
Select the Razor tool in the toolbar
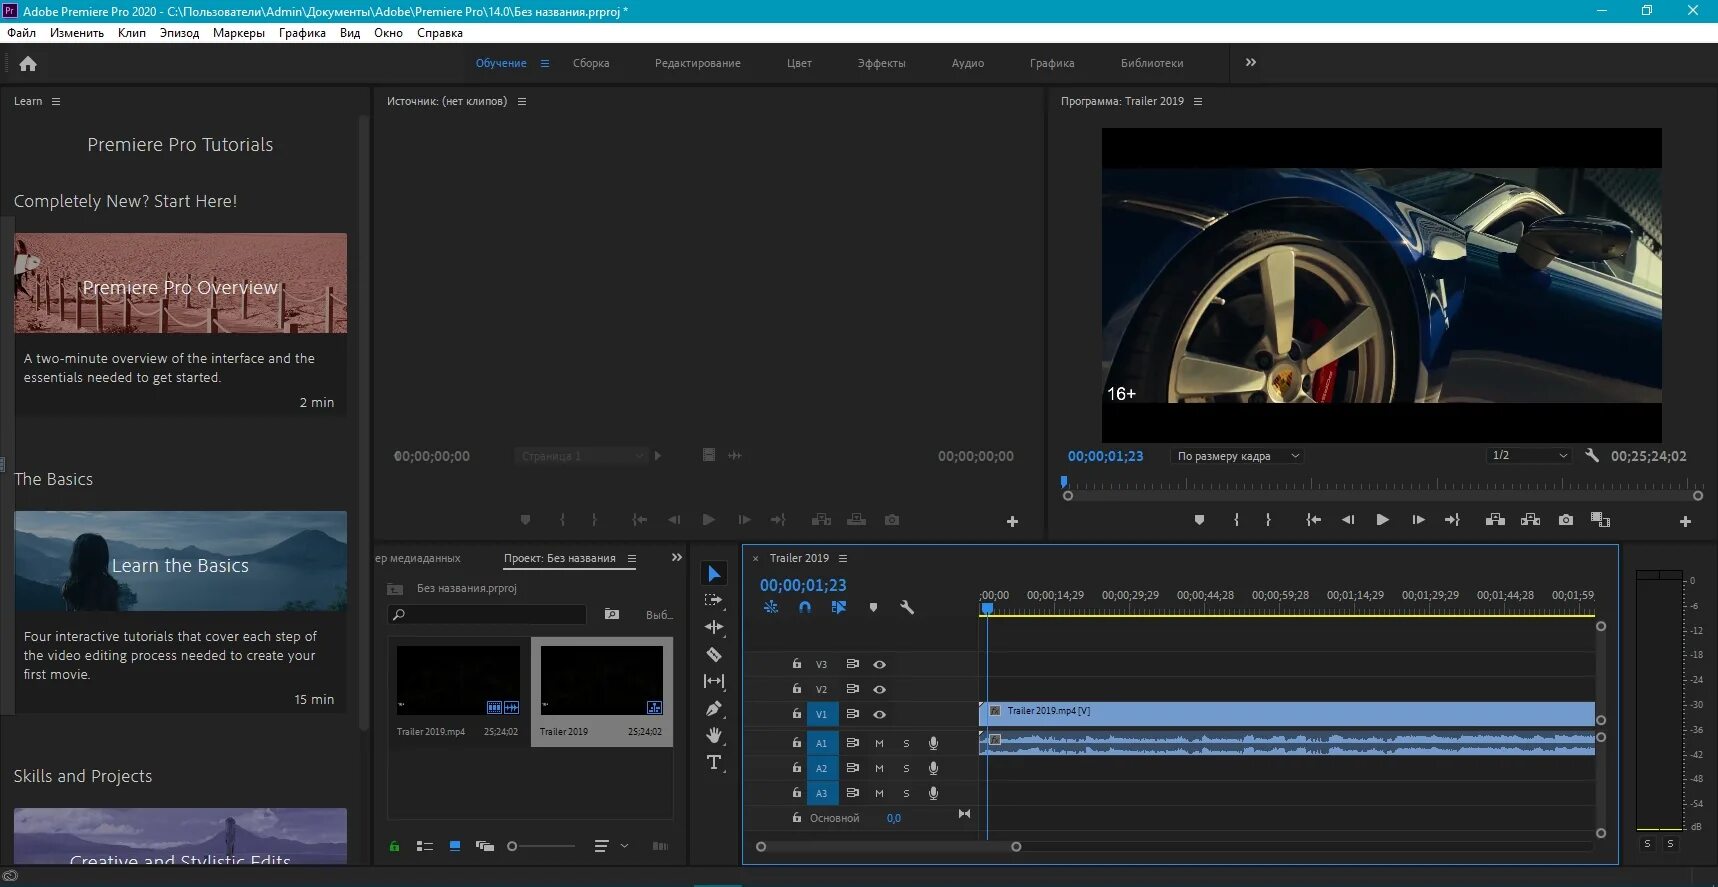coord(714,654)
